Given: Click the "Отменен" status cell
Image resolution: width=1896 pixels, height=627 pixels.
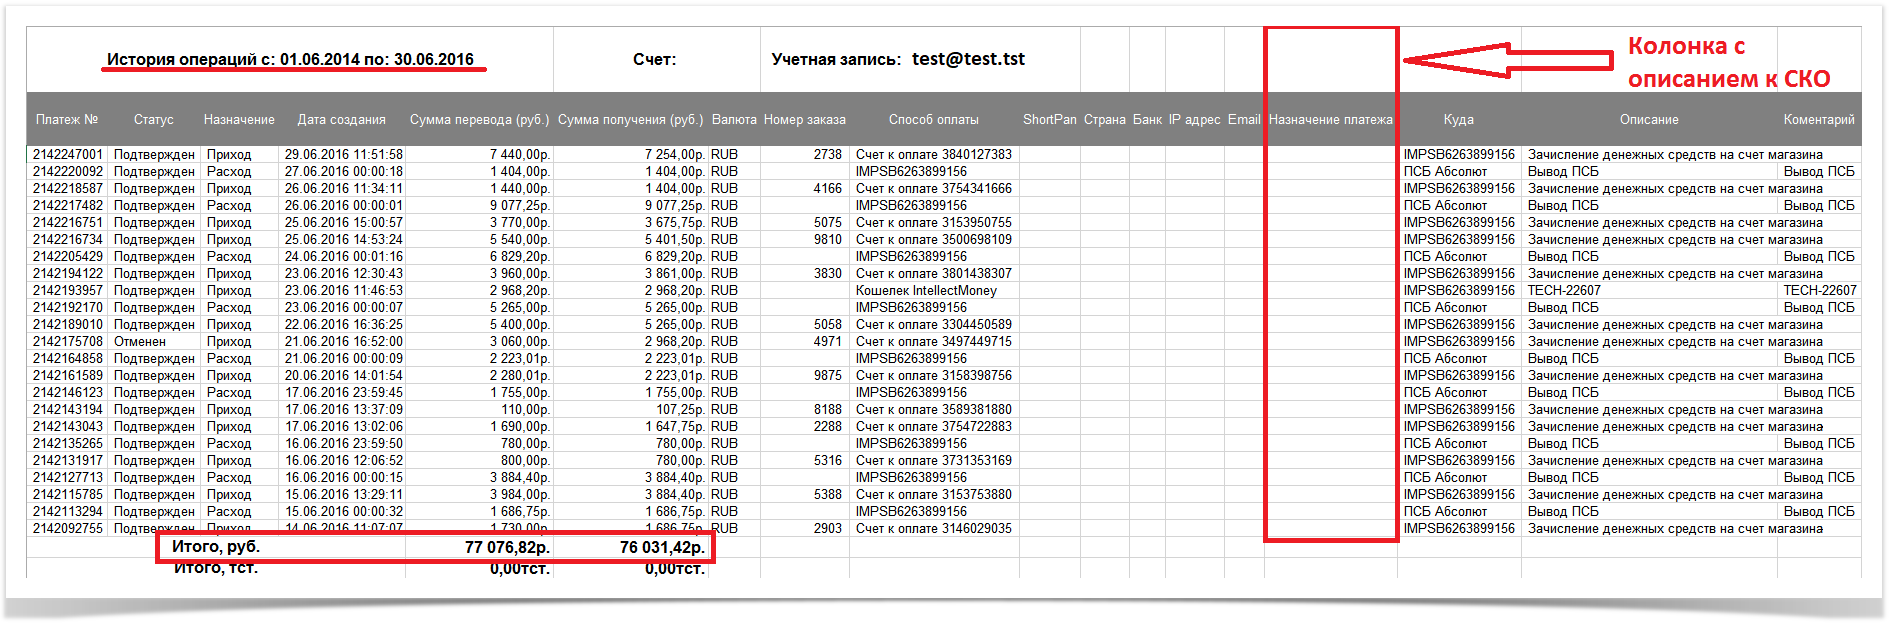Looking at the screenshot, I should 140,342.
